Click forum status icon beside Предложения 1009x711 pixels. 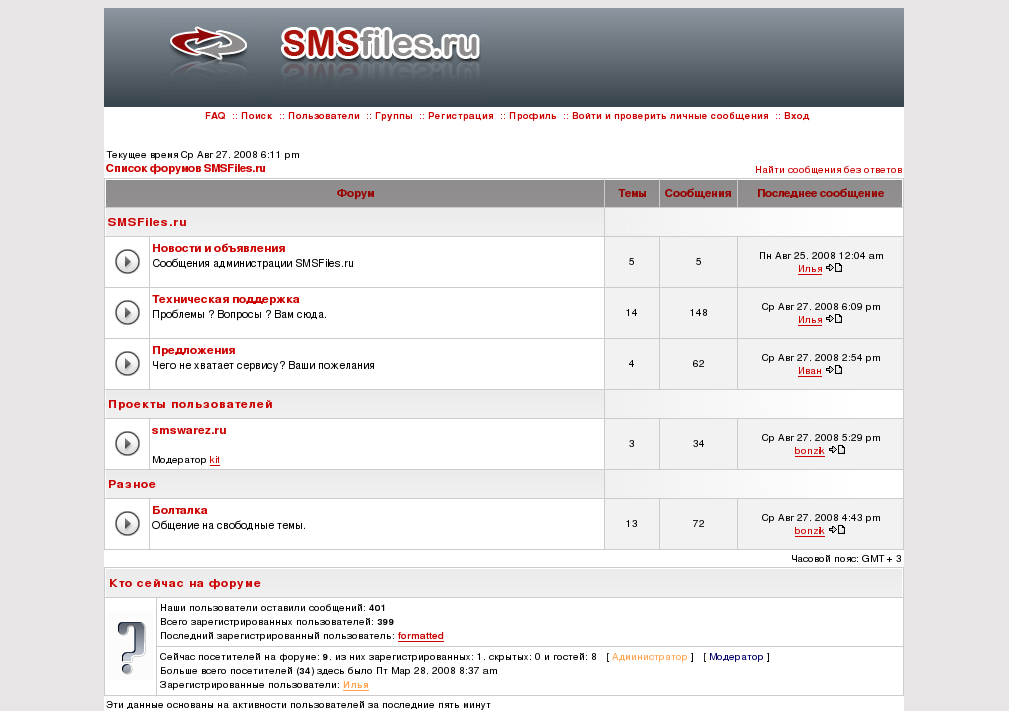[x=127, y=364]
